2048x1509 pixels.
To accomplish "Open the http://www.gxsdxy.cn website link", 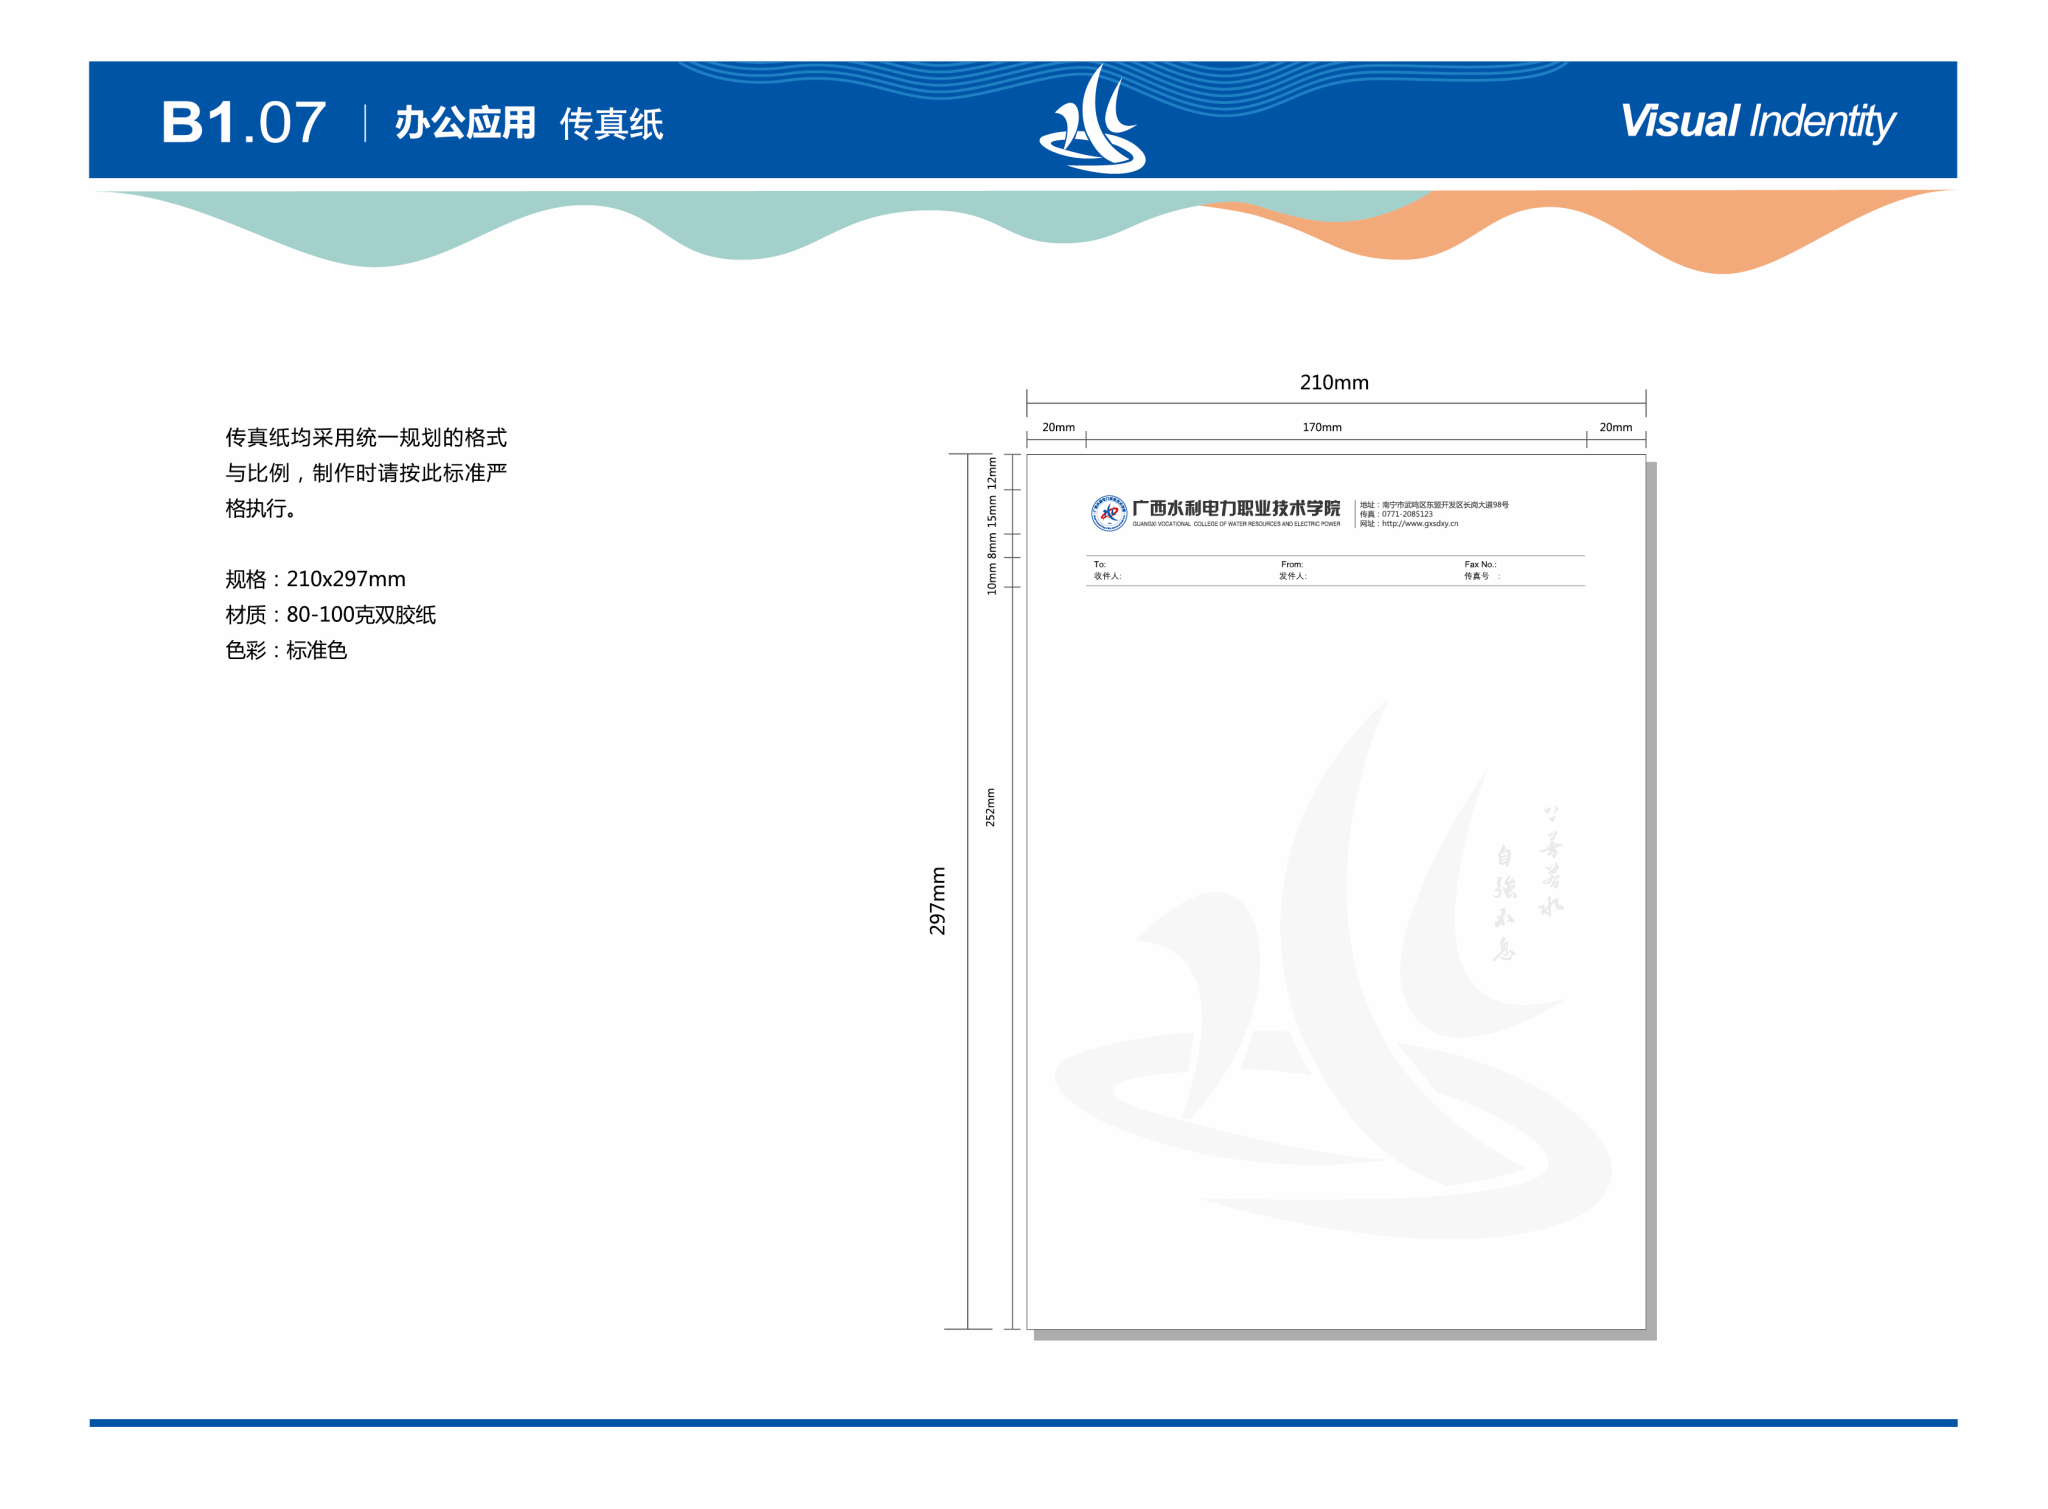I will (1419, 524).
